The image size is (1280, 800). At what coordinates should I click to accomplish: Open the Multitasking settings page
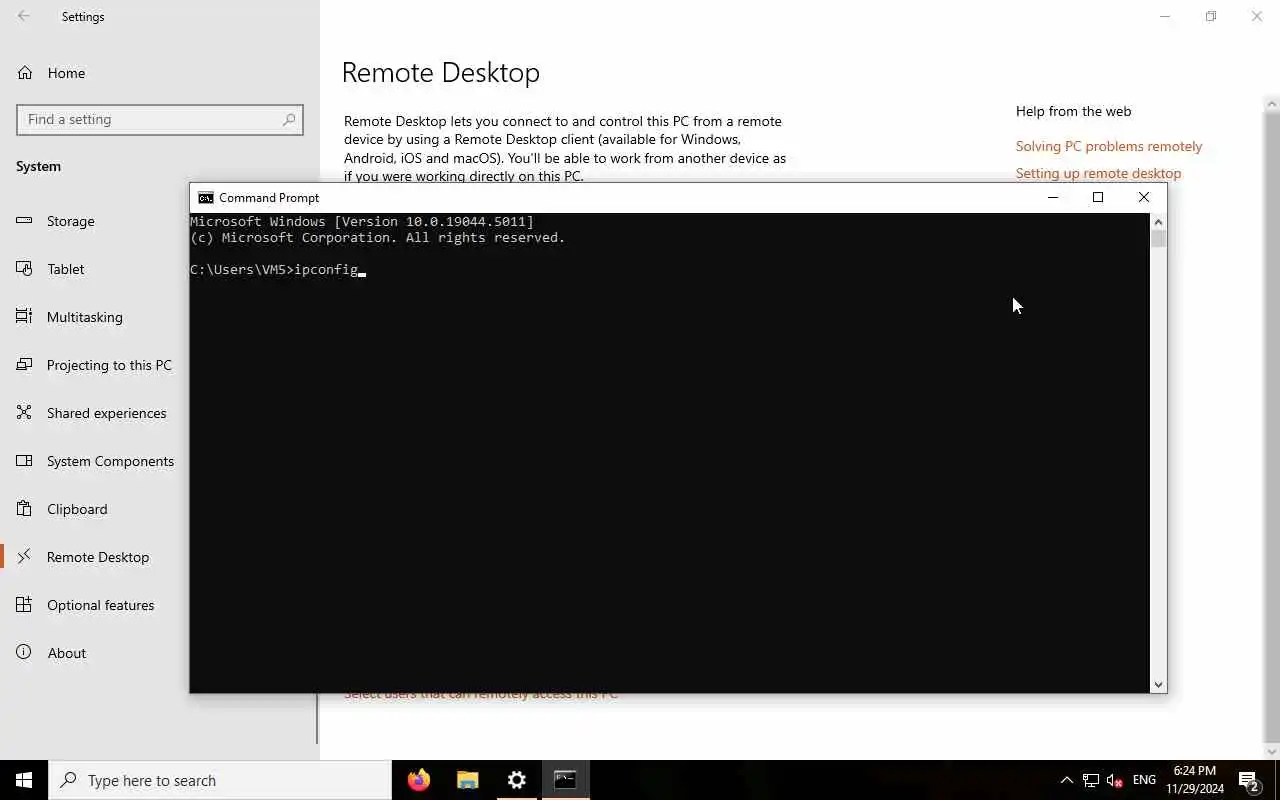[84, 317]
